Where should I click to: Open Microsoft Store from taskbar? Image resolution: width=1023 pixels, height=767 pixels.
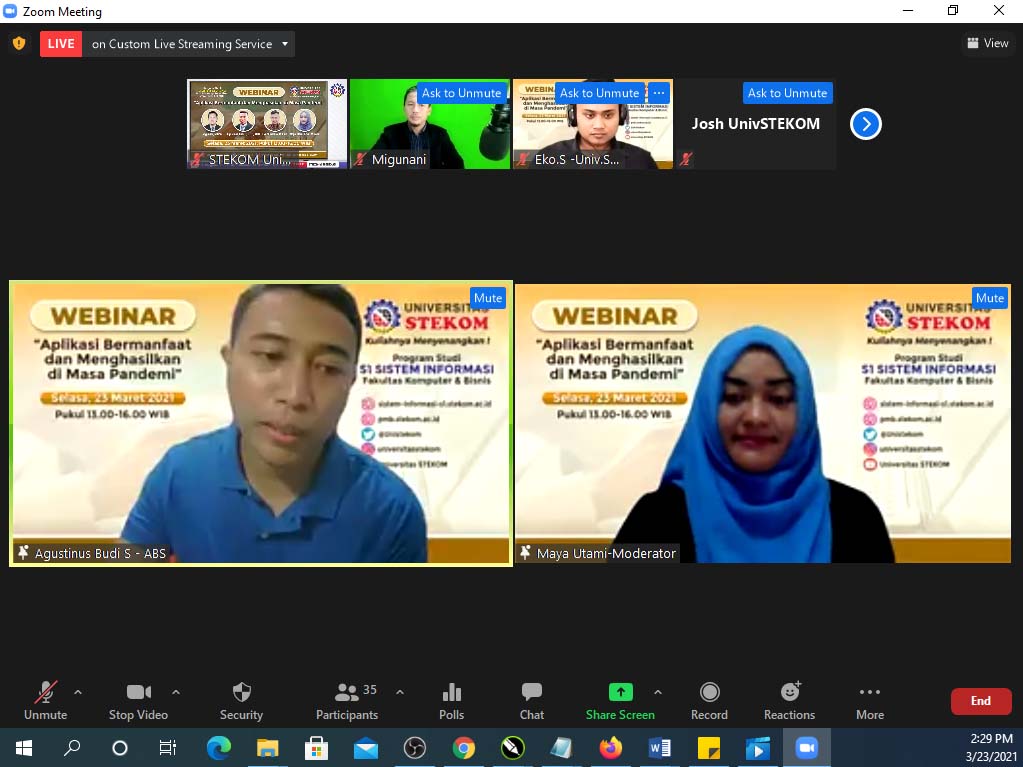pyautogui.click(x=316, y=747)
